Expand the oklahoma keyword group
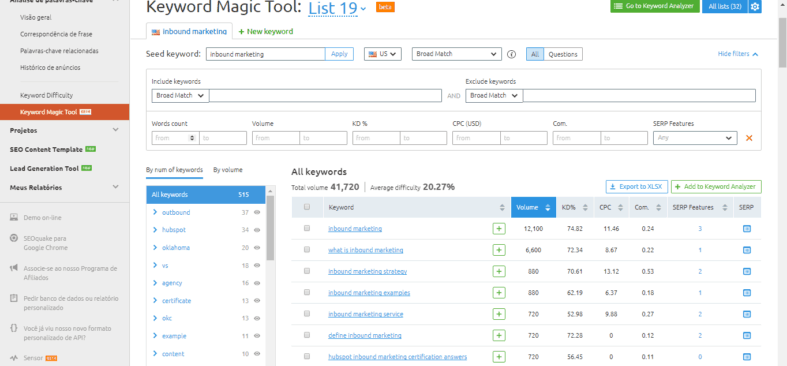 coord(155,248)
